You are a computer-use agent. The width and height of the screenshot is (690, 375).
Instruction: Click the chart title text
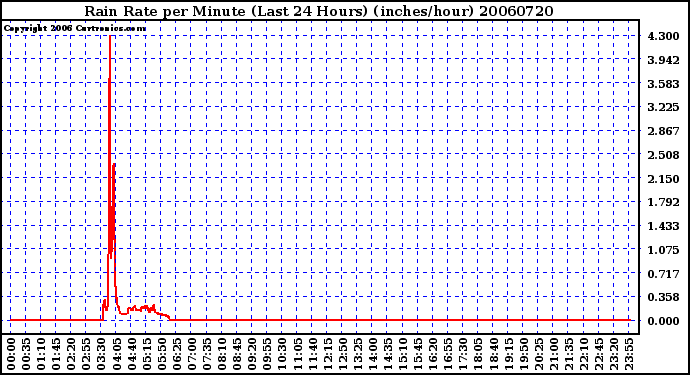319,11
